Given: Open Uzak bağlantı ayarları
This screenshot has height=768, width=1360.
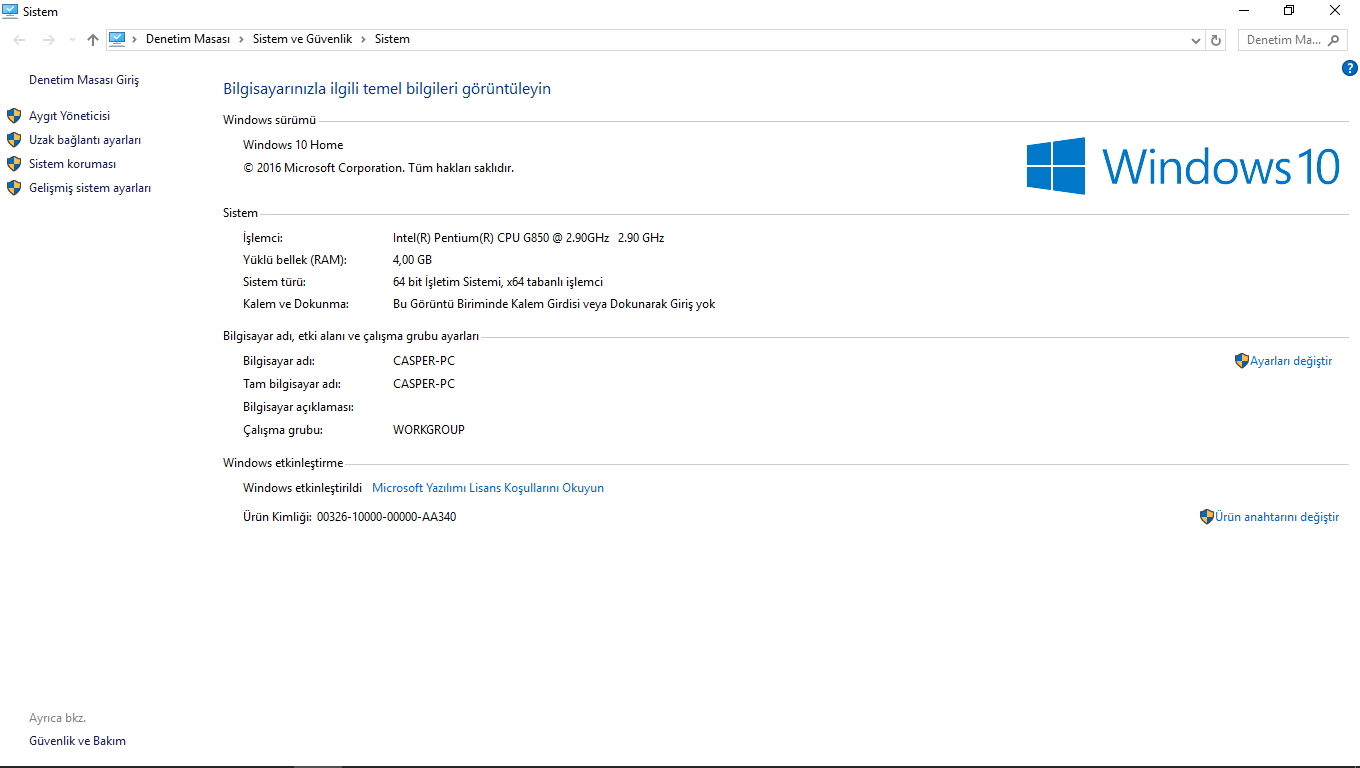Looking at the screenshot, I should click(85, 140).
